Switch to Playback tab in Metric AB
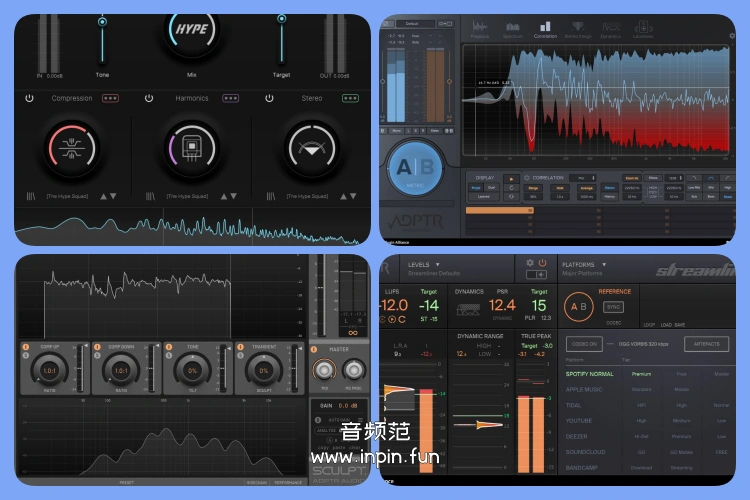Screen dimensions: 750x500 480,29
